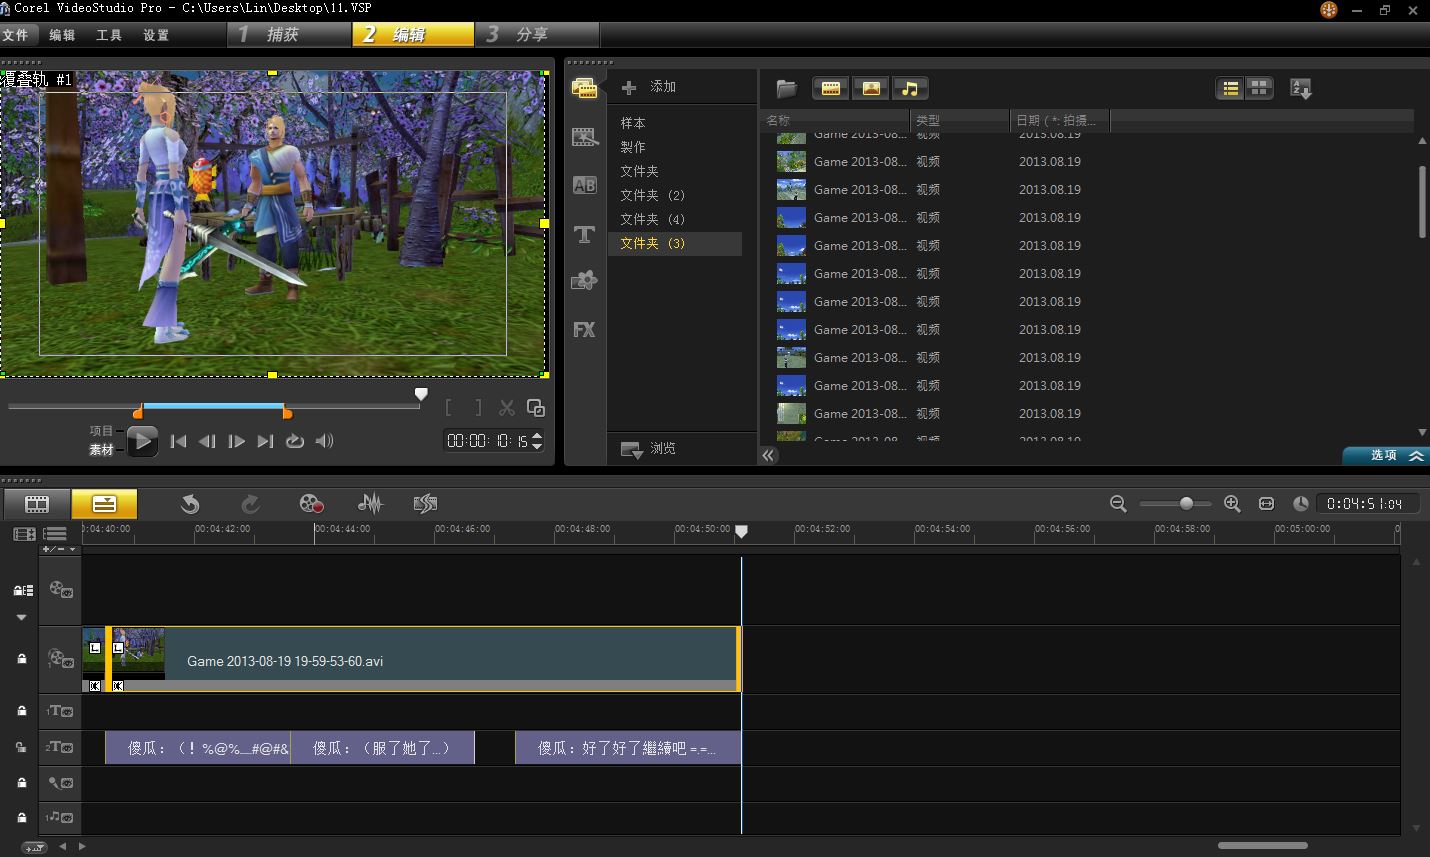Select the 製作 folder in library

click(633, 147)
